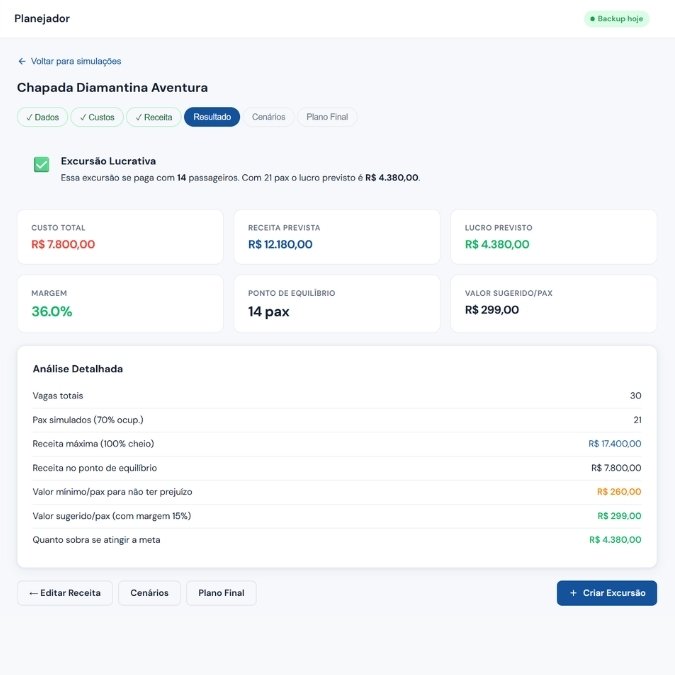Viewport: 675px width, 675px height.
Task: Select the Resultado step tab
Action: (x=212, y=117)
